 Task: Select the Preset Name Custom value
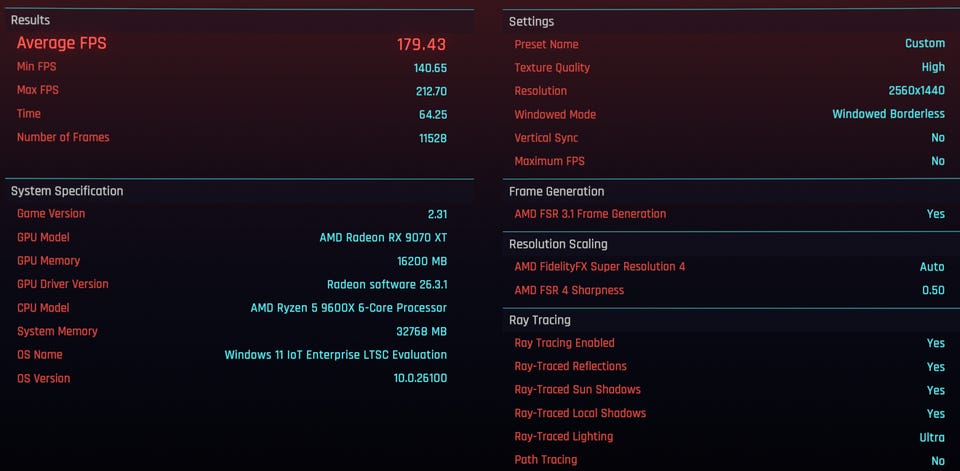click(x=925, y=44)
